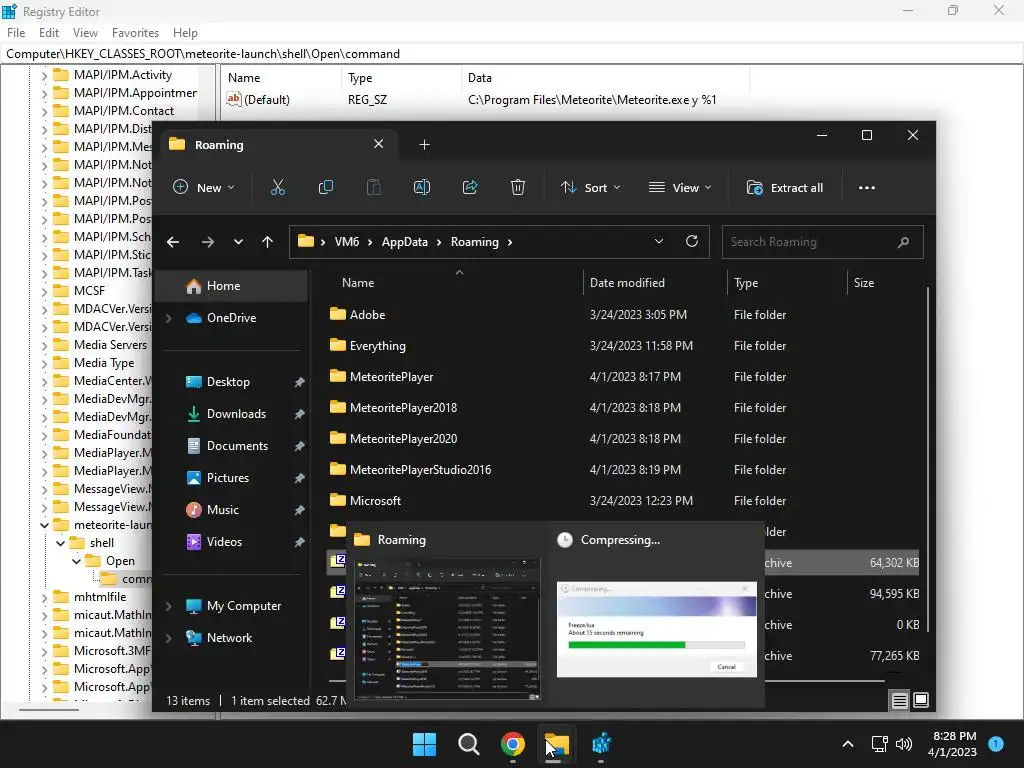
Task: Select the Microsoft folder in Roaming
Action: (x=375, y=501)
